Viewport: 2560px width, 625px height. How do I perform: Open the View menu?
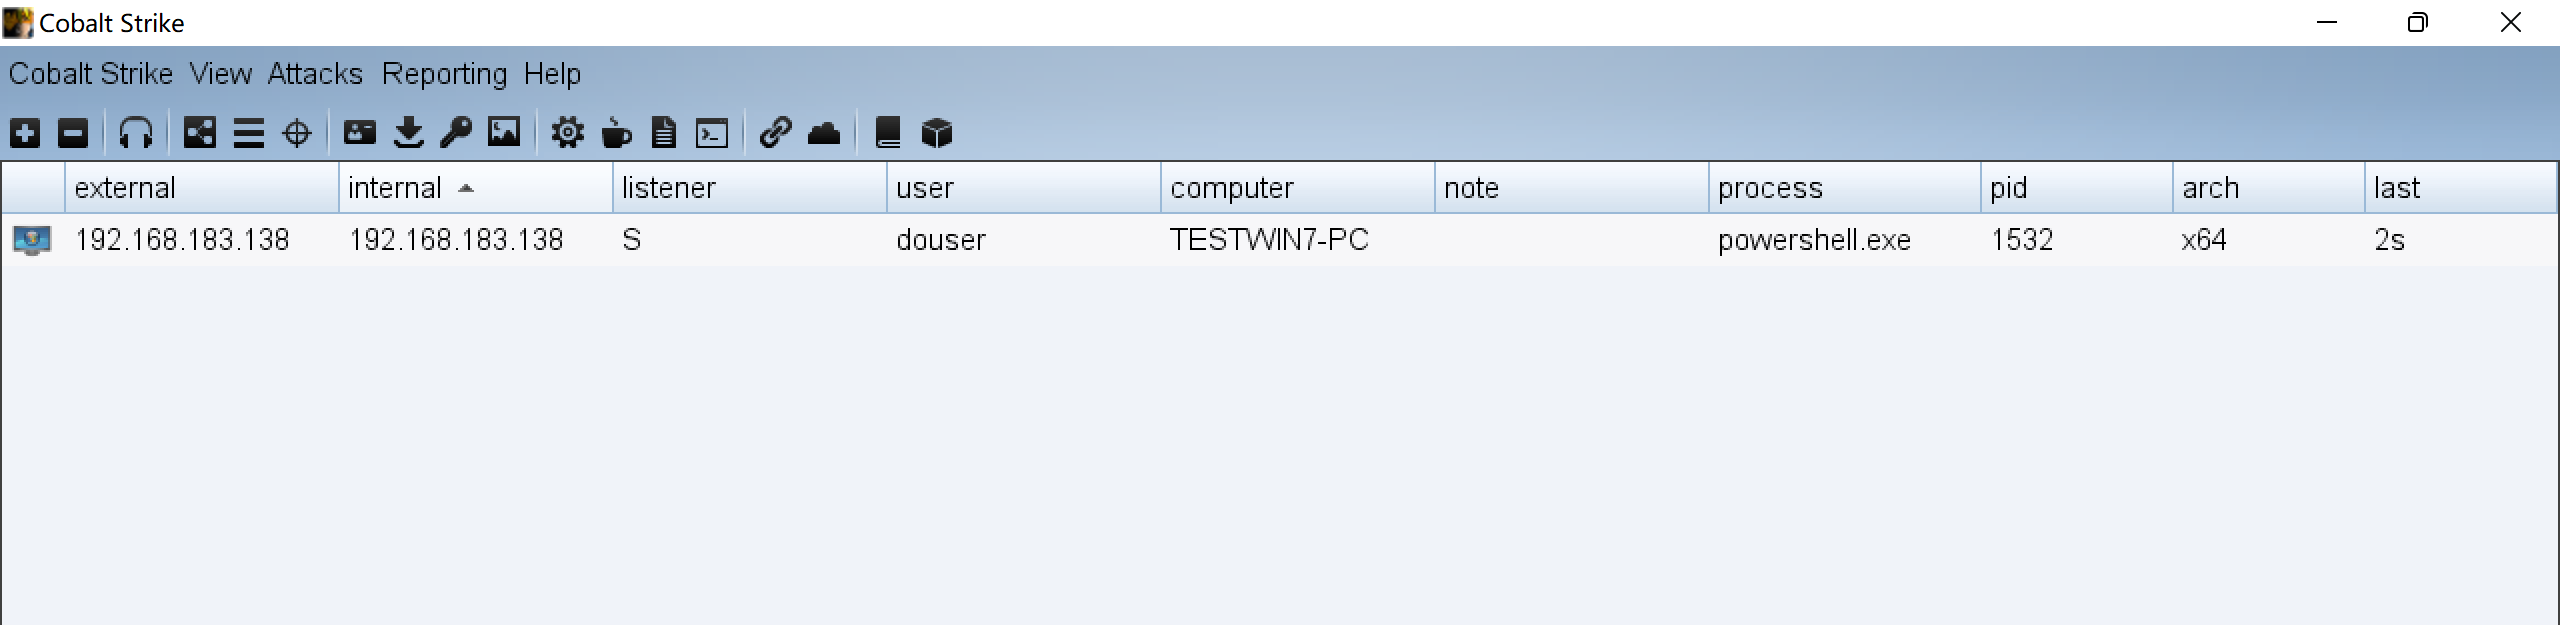[x=221, y=74]
